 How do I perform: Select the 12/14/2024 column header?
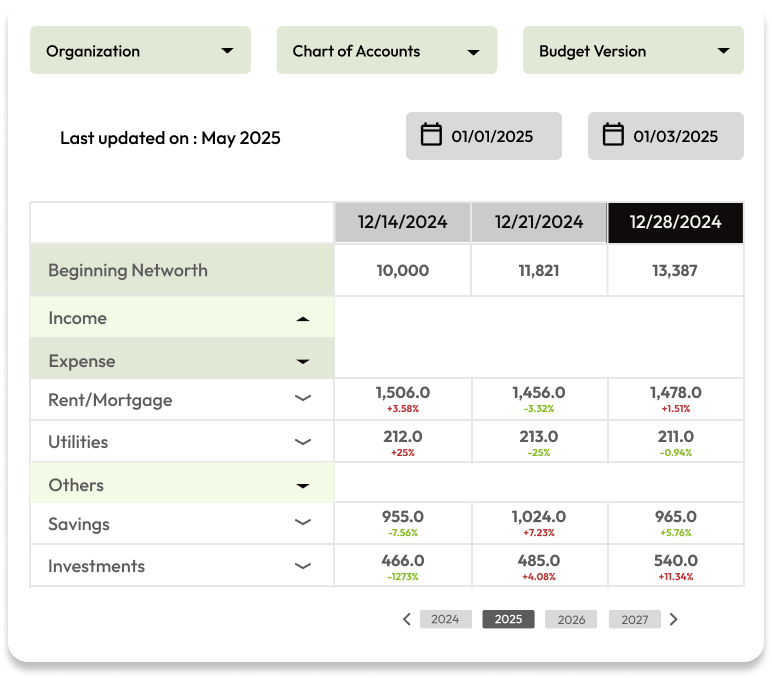(x=403, y=223)
